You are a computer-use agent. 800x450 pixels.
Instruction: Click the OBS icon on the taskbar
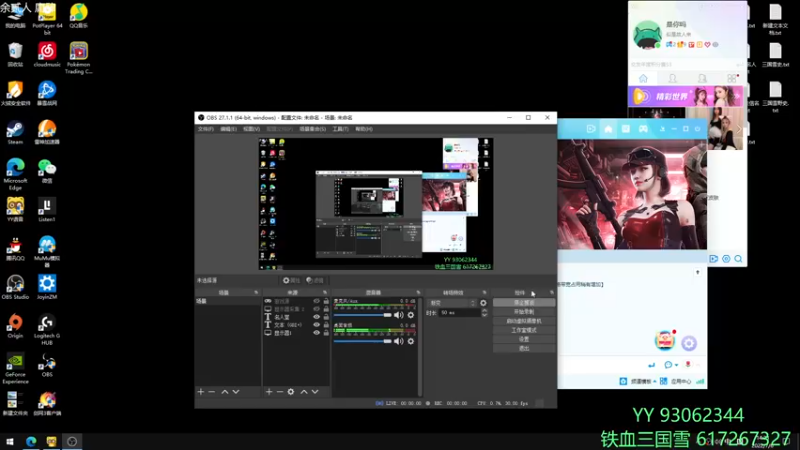[72, 441]
